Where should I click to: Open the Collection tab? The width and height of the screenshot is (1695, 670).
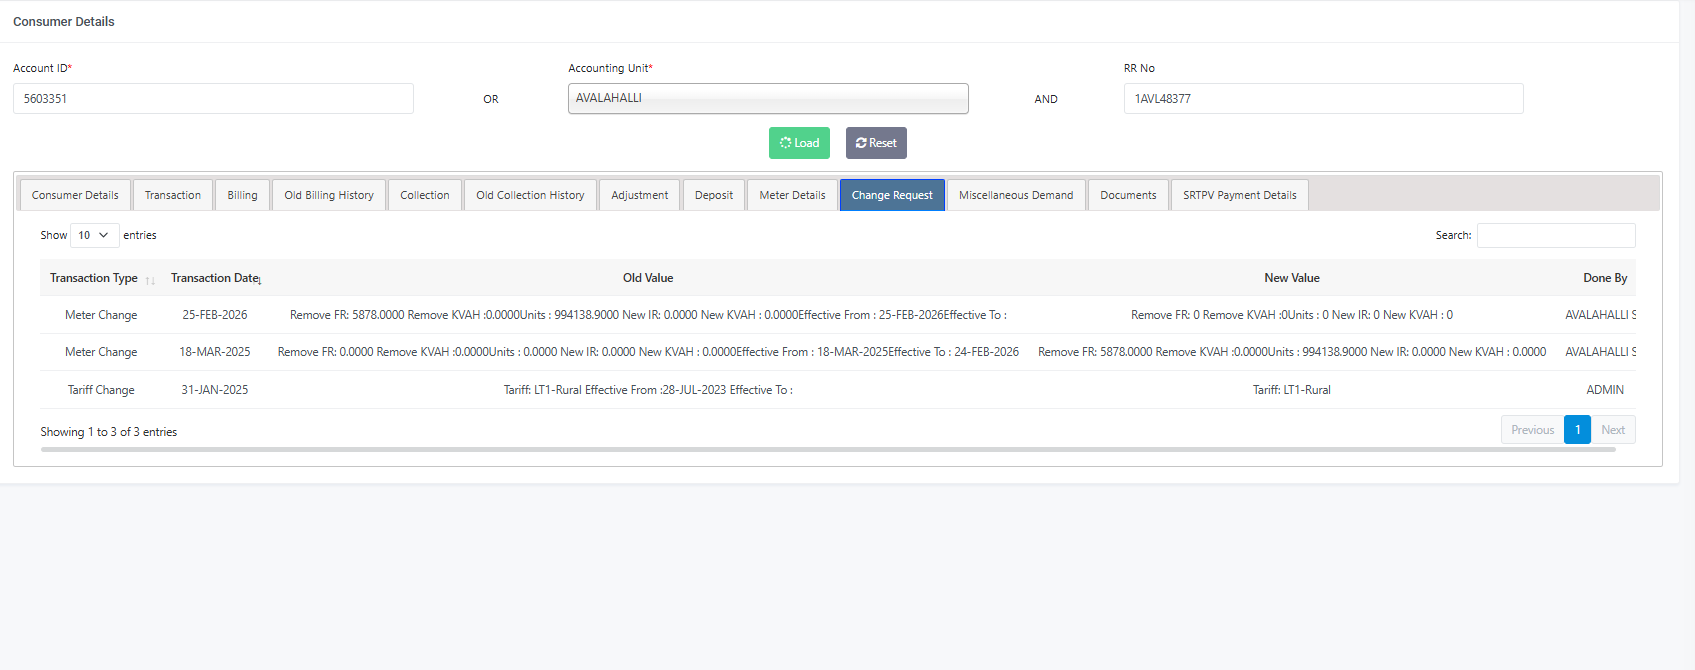pyautogui.click(x=425, y=195)
